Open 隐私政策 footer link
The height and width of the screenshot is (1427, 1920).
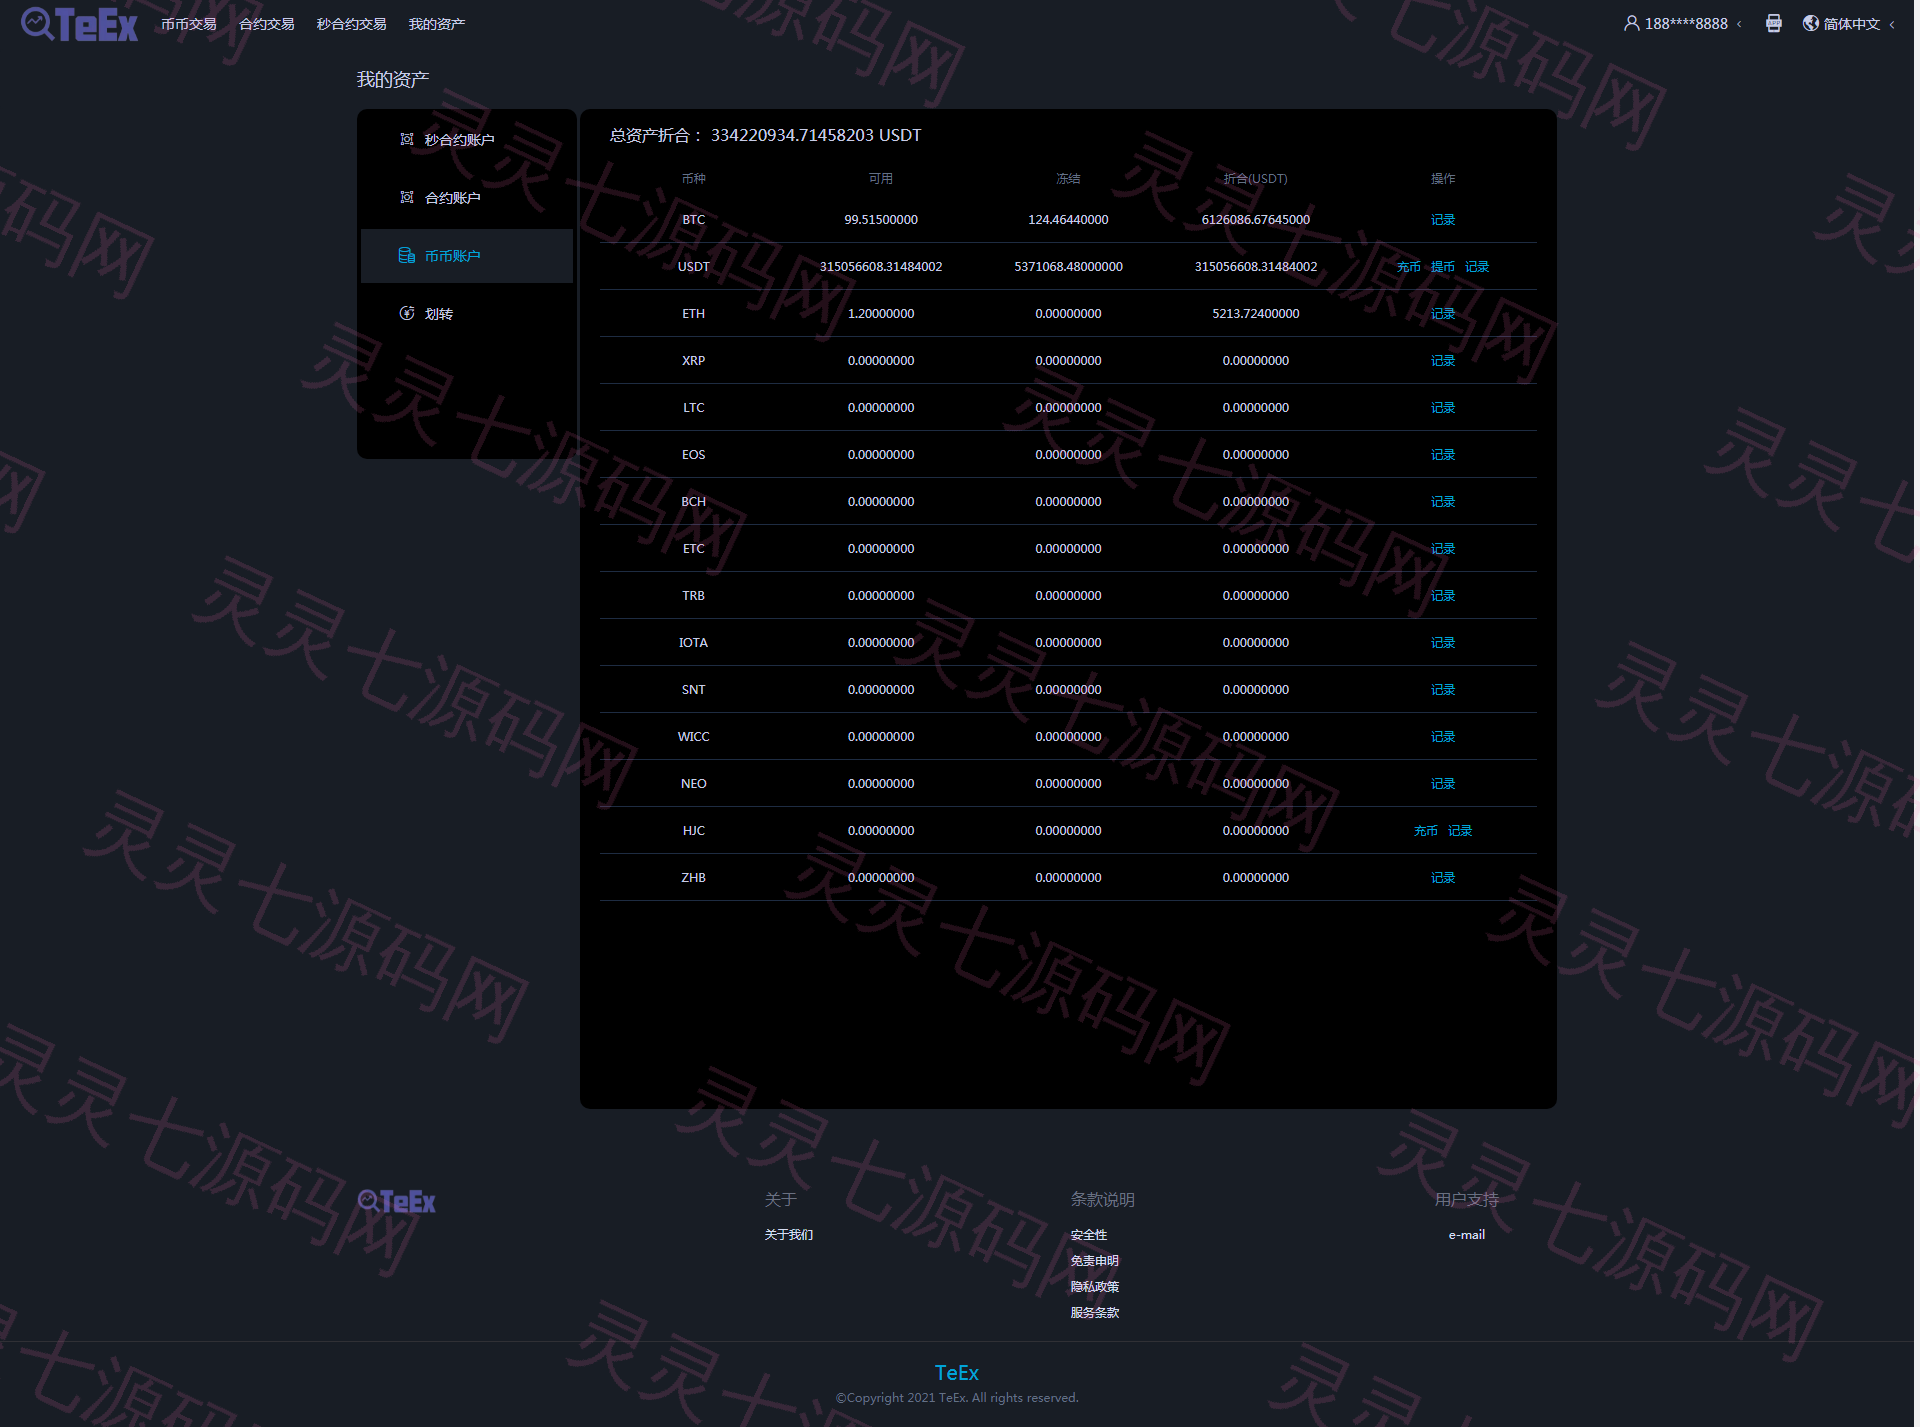[x=1095, y=1286]
